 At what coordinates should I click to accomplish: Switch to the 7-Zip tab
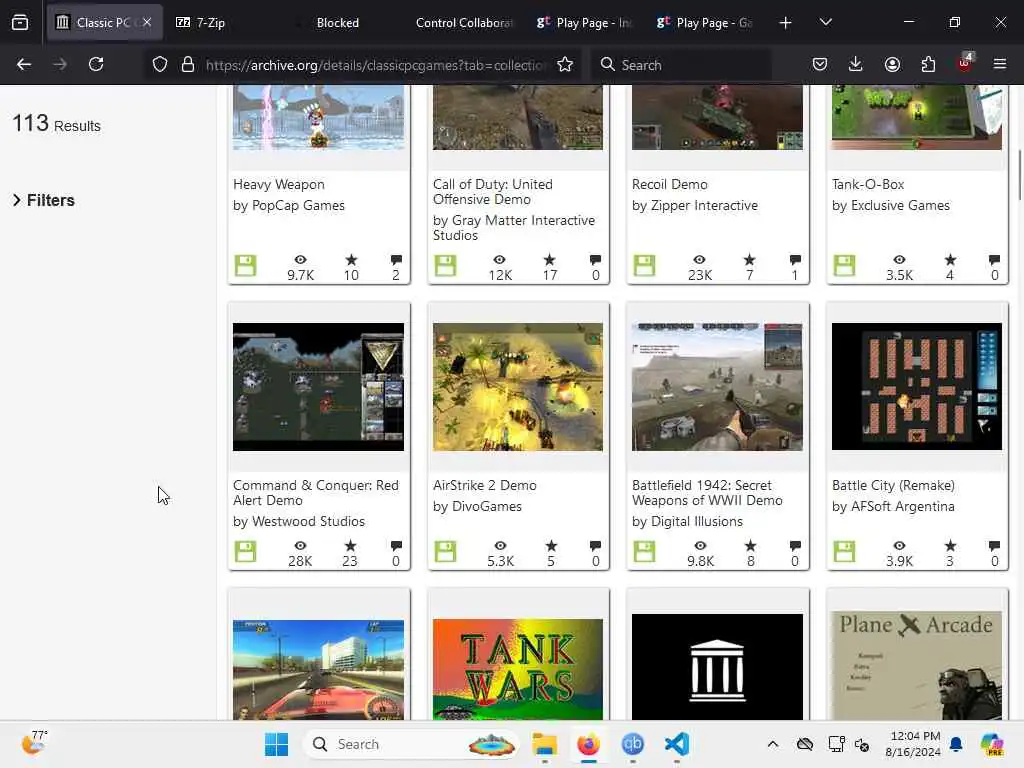[210, 22]
